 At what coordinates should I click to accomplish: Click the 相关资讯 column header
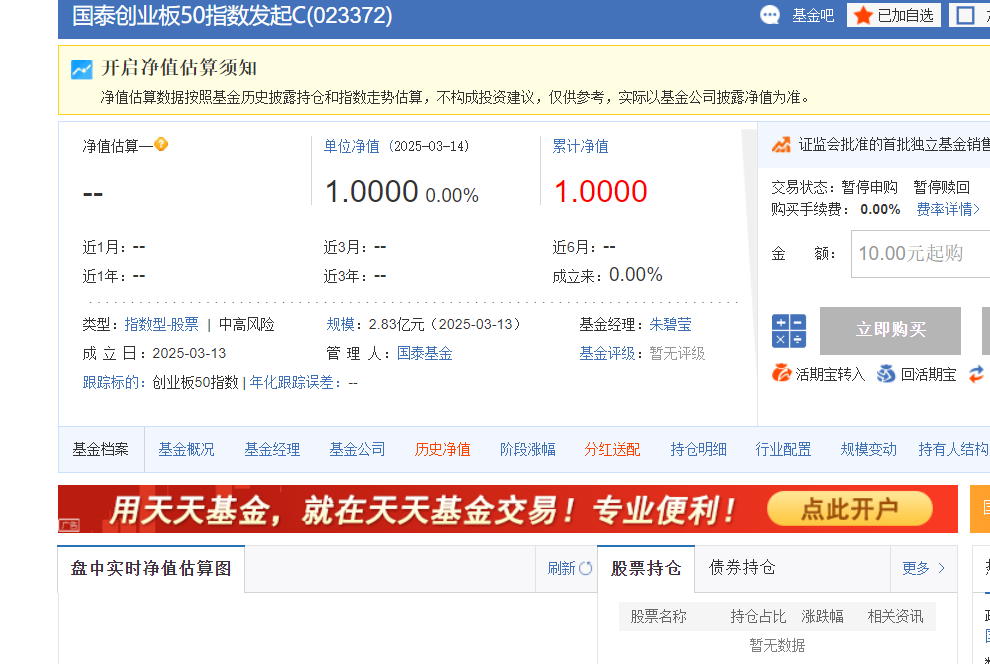tap(895, 616)
